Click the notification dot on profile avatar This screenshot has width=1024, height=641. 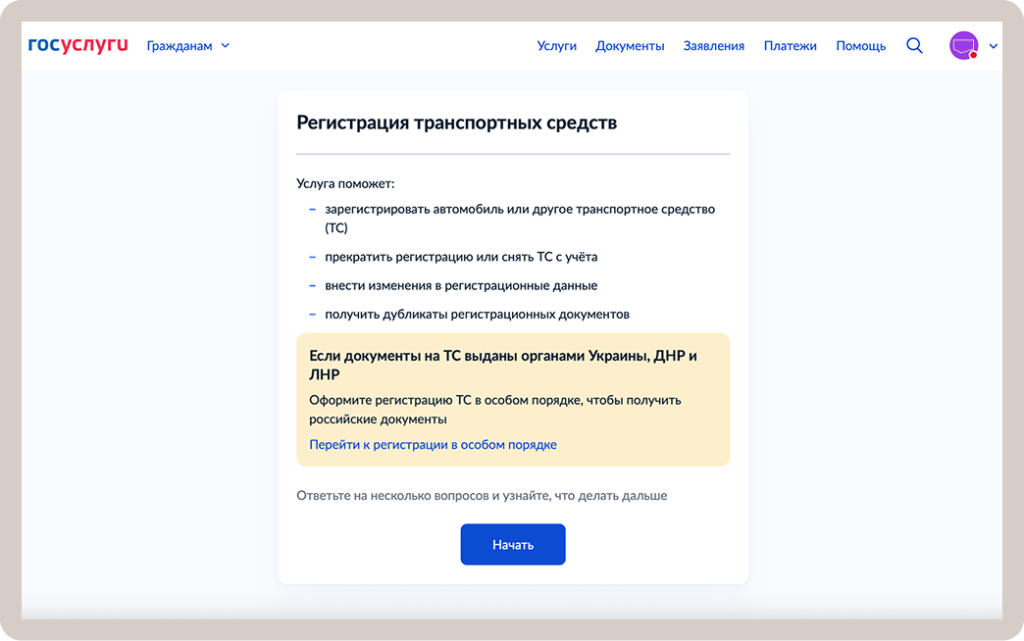(x=974, y=55)
